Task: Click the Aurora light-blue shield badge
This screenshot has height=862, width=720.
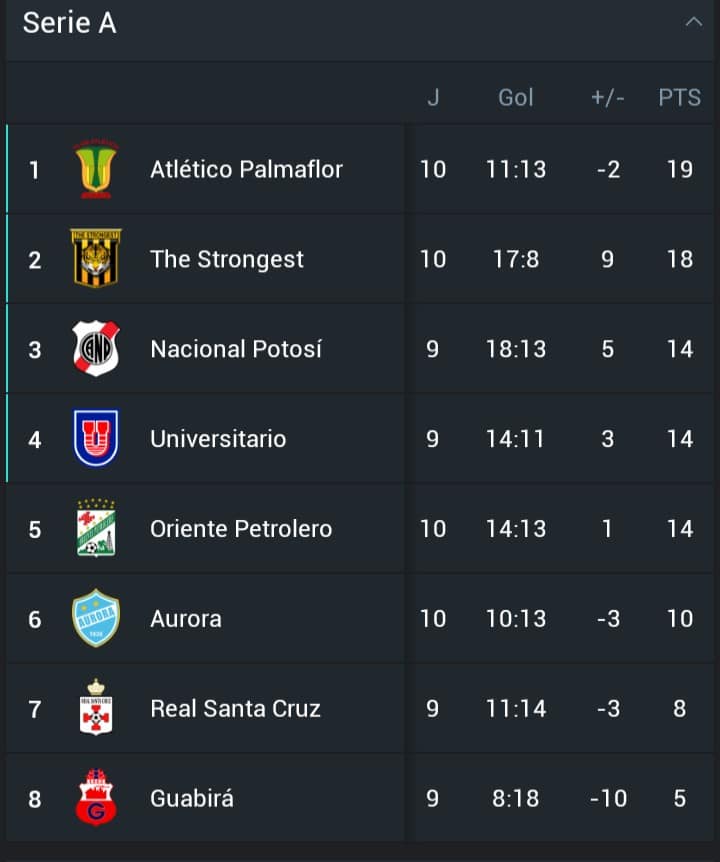Action: (x=96, y=619)
